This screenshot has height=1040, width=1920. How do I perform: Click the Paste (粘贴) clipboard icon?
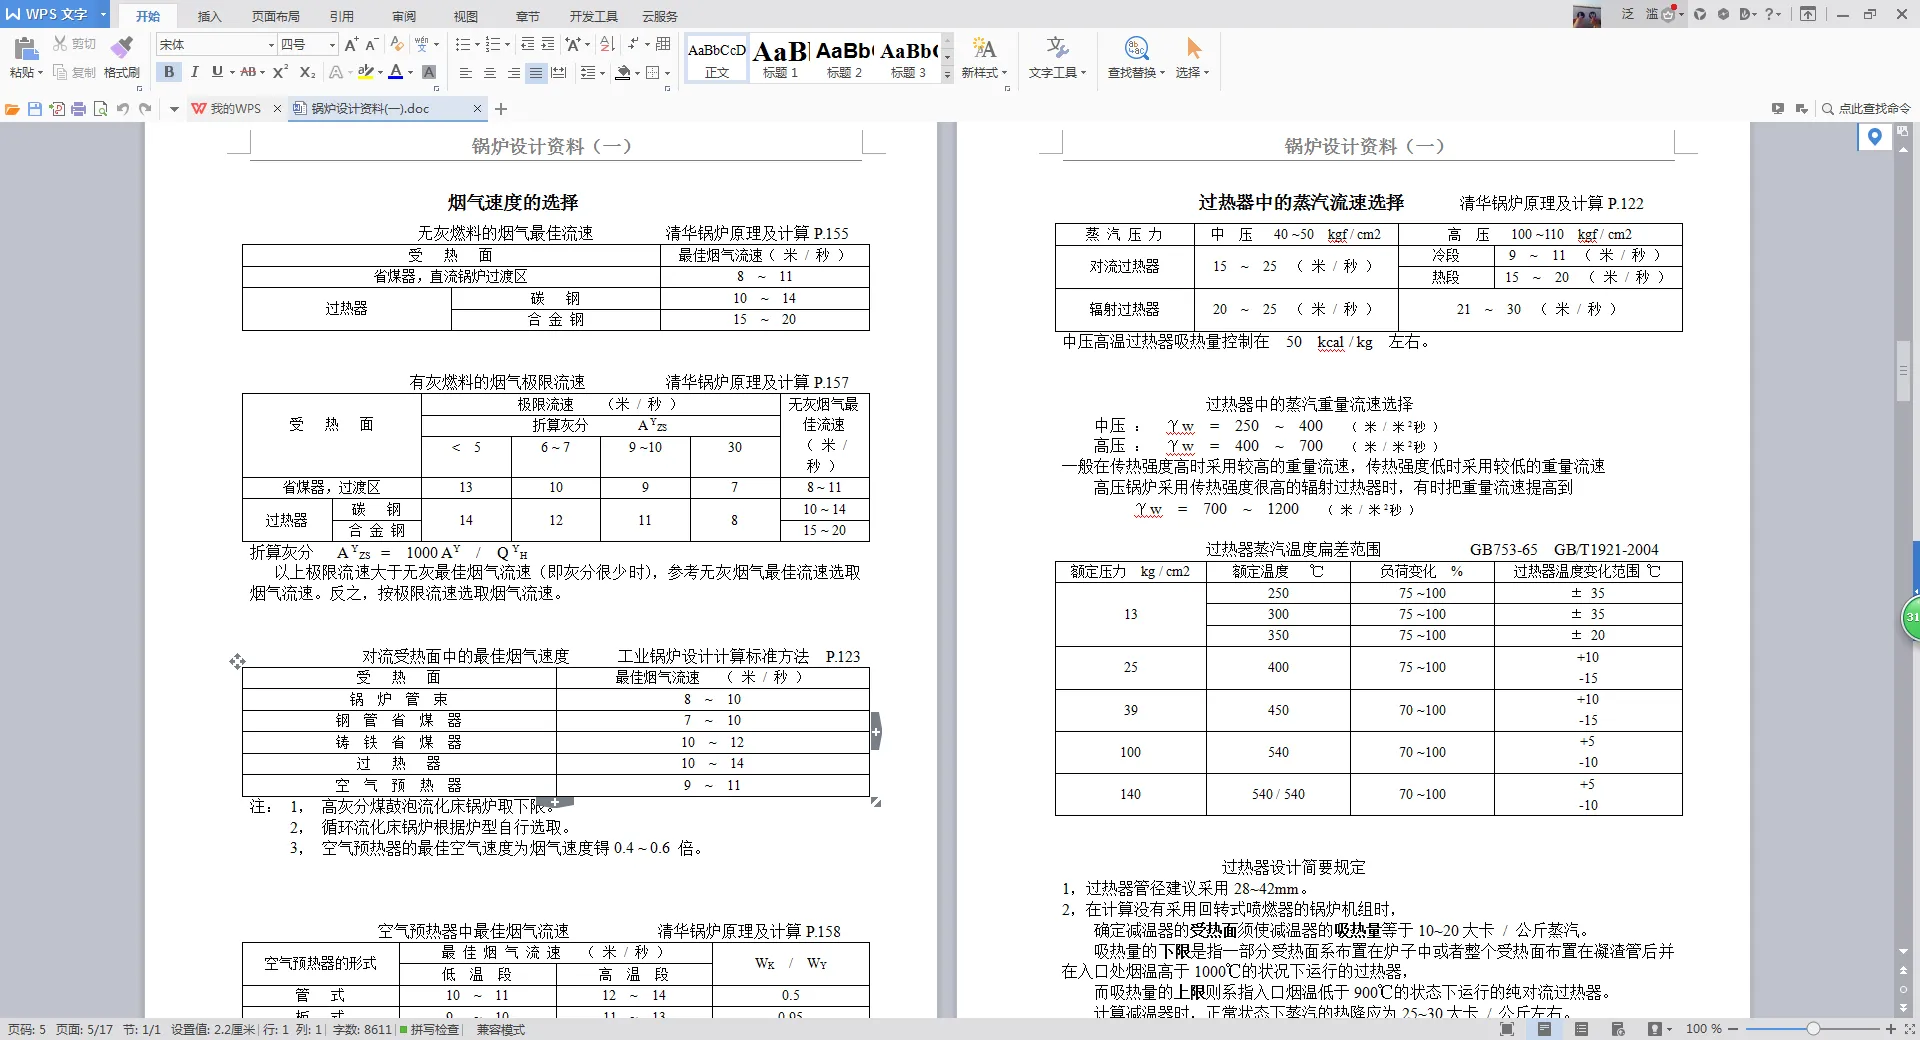[x=25, y=48]
